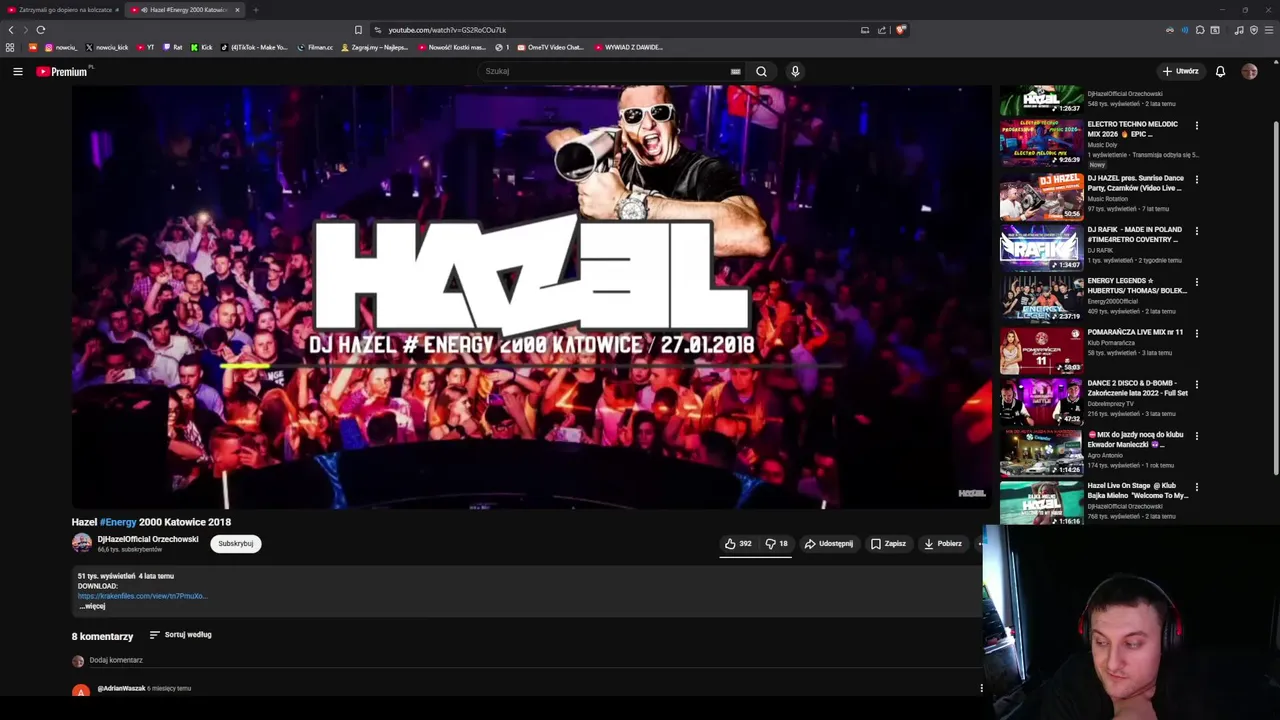Click the #Energy hashtag in title

118,522
